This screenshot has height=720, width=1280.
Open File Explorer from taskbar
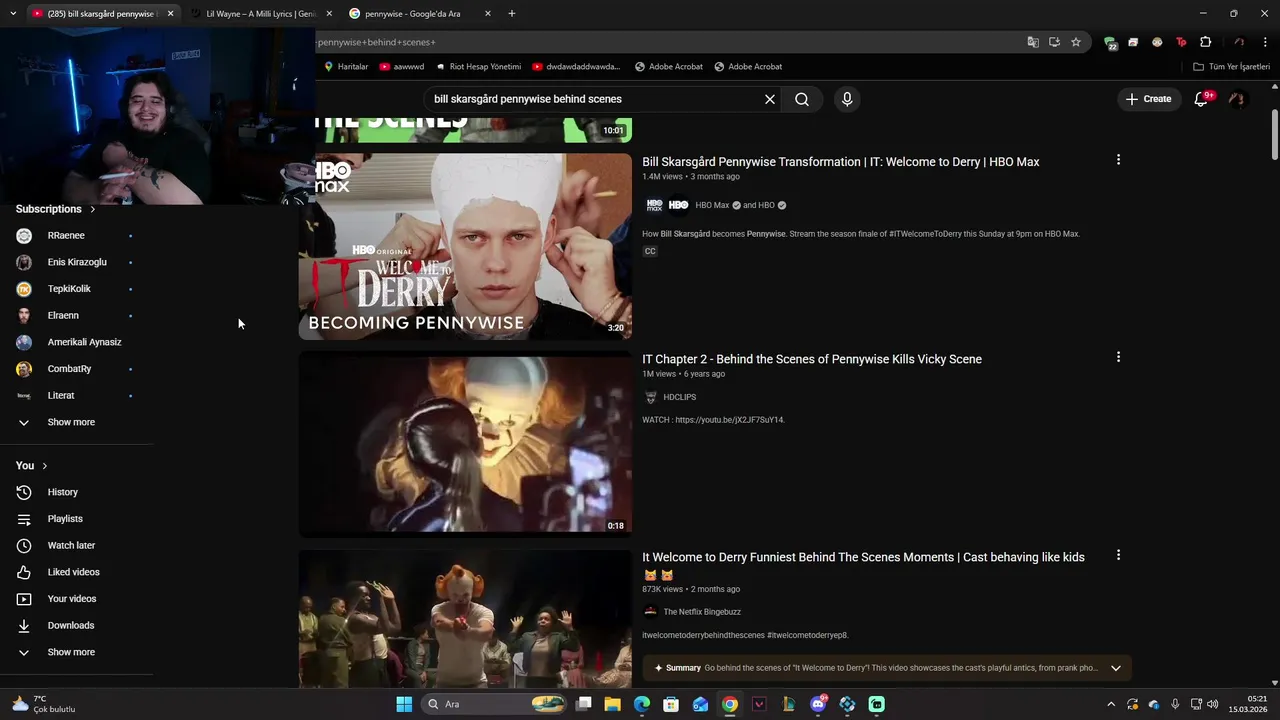point(613,704)
